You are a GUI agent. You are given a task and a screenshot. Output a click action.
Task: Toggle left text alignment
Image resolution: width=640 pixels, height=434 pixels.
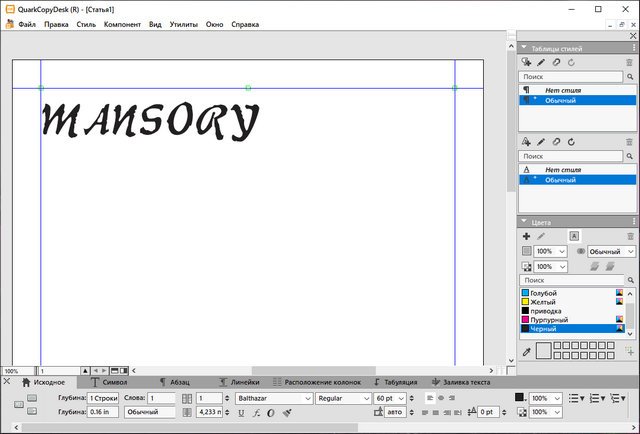coord(430,398)
